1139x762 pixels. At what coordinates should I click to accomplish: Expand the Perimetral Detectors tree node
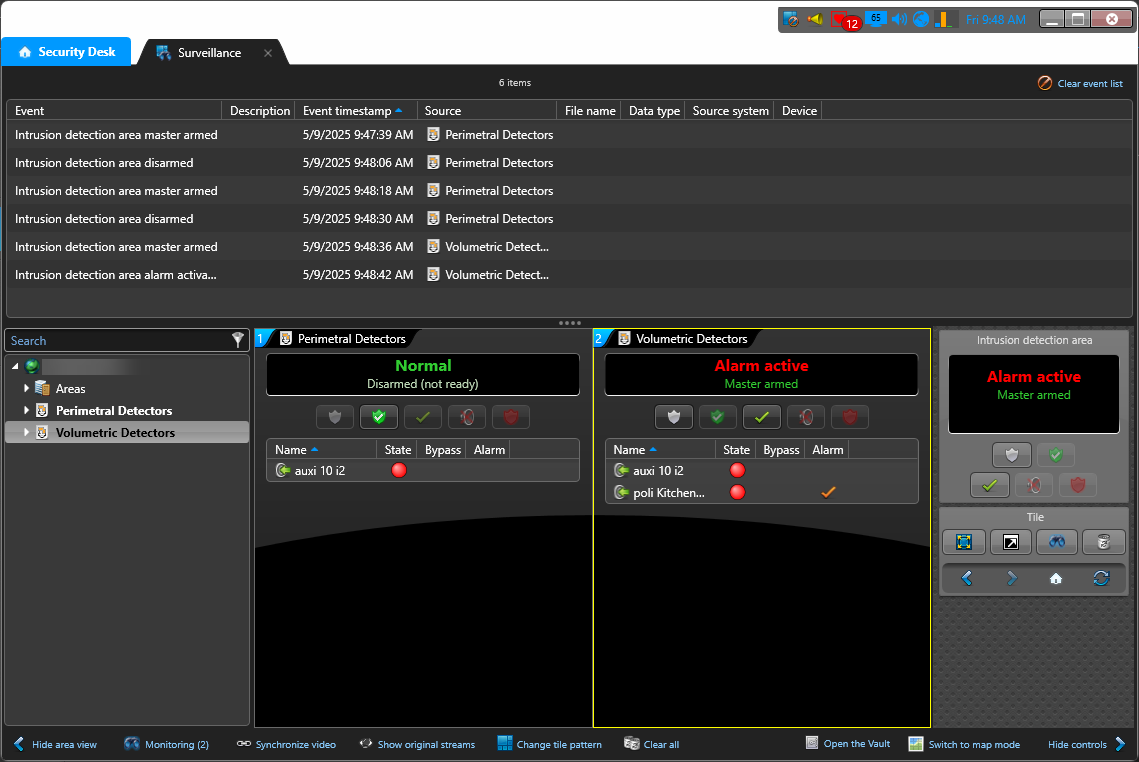[27, 411]
